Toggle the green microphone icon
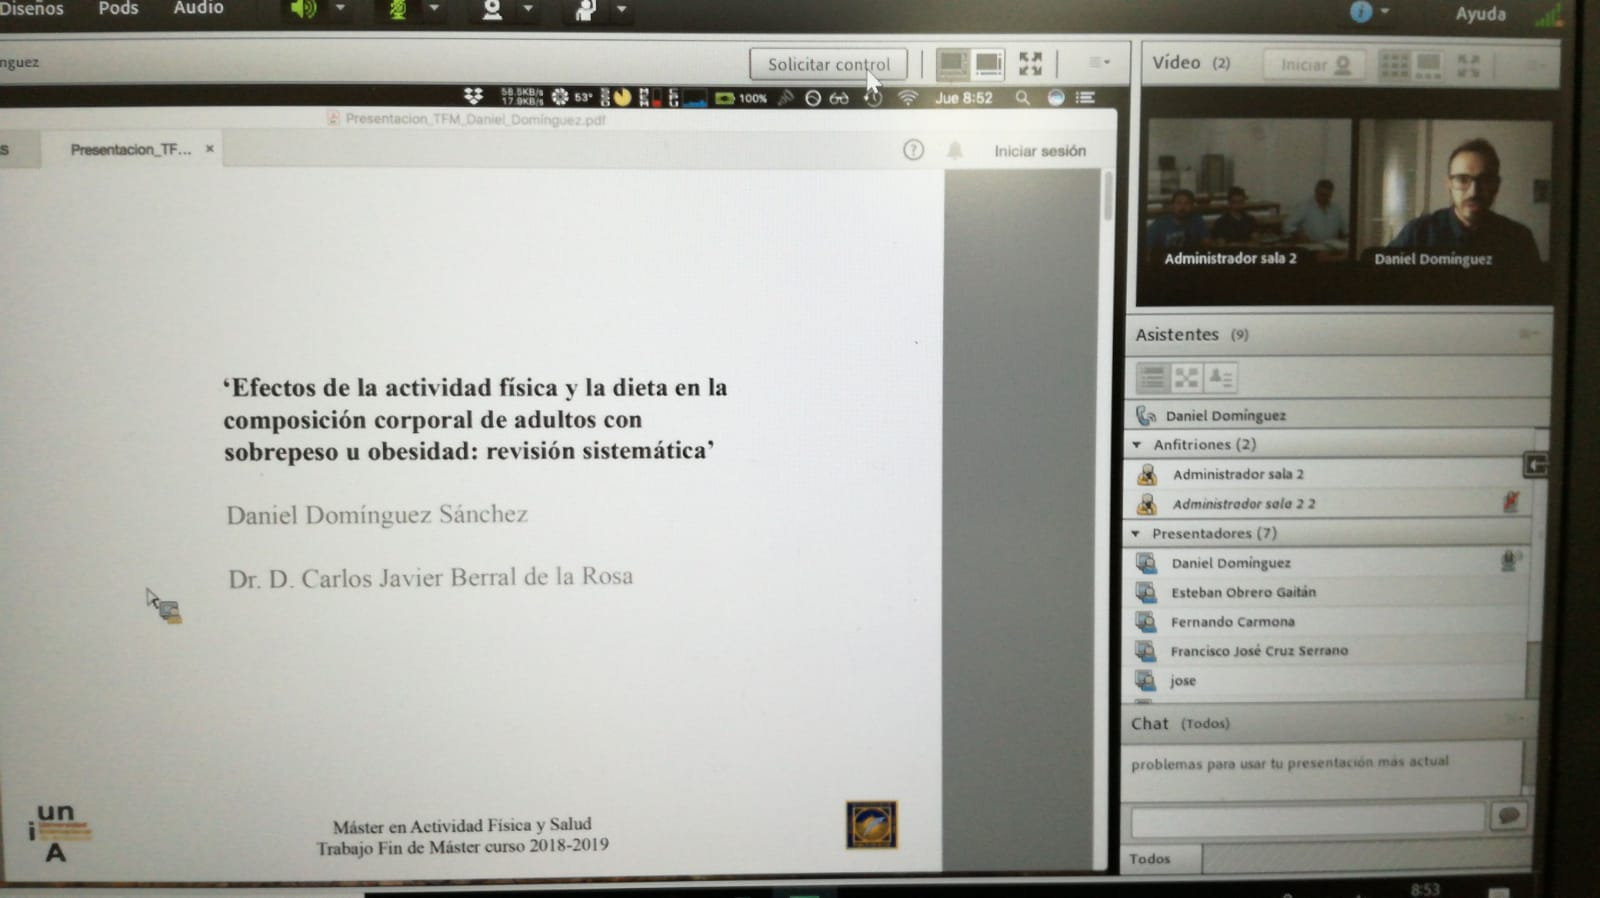The image size is (1600, 898). [398, 10]
